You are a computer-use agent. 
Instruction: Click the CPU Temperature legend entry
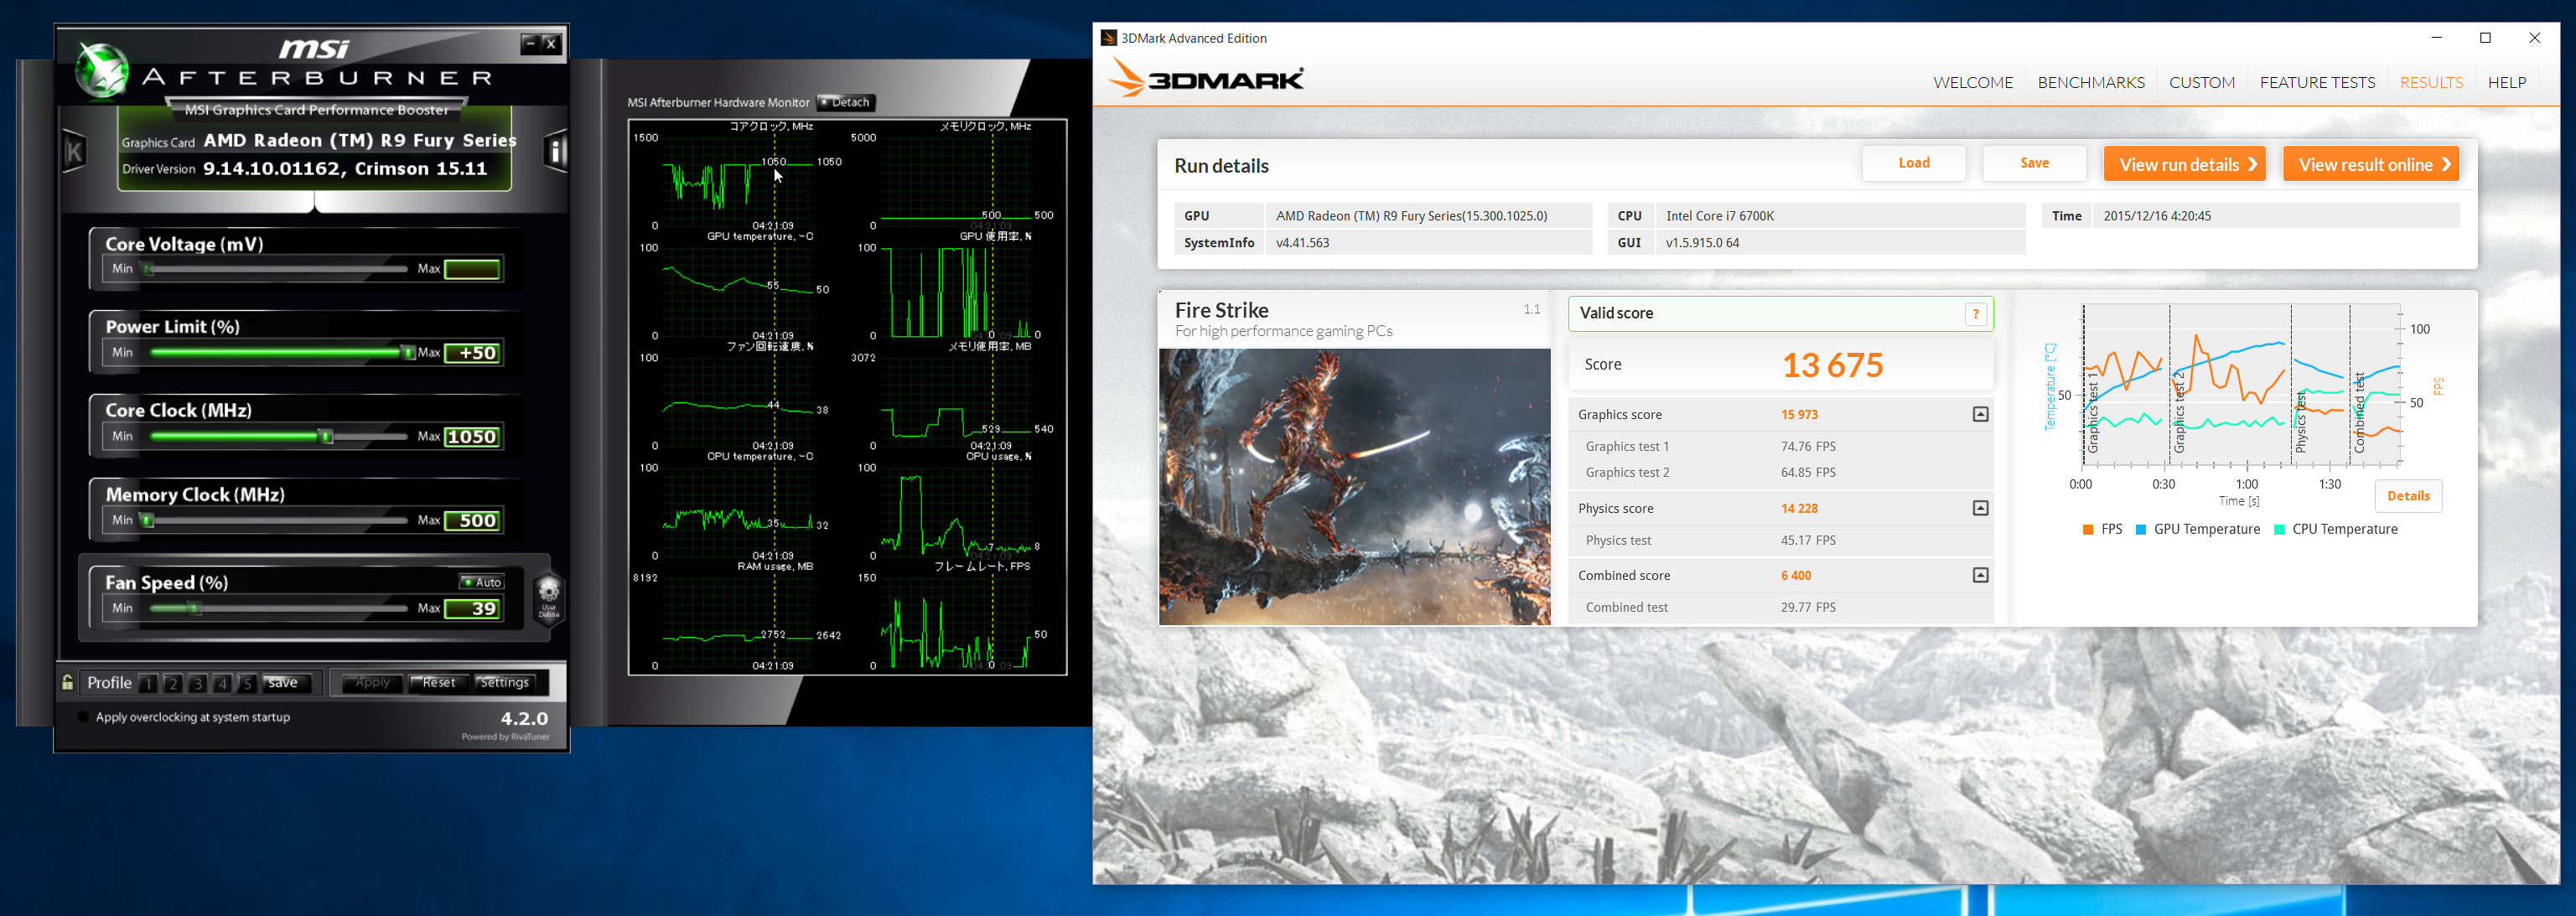point(2335,529)
